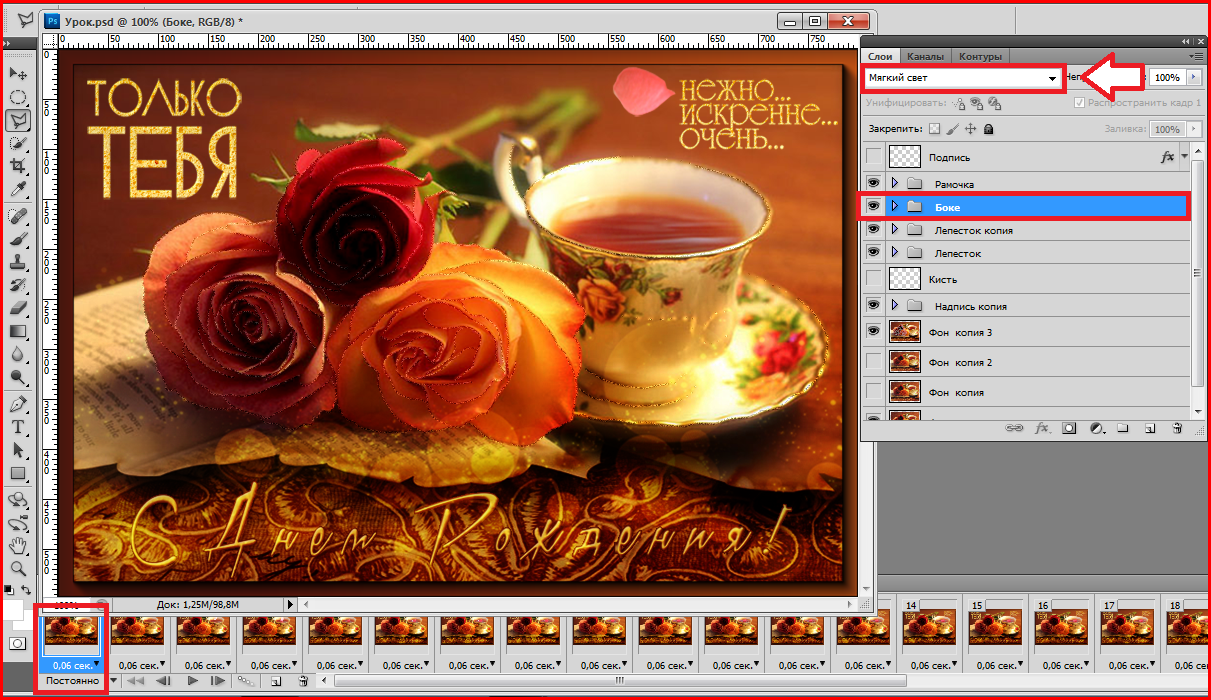Select the Horizontal Type tool

pyautogui.click(x=18, y=427)
